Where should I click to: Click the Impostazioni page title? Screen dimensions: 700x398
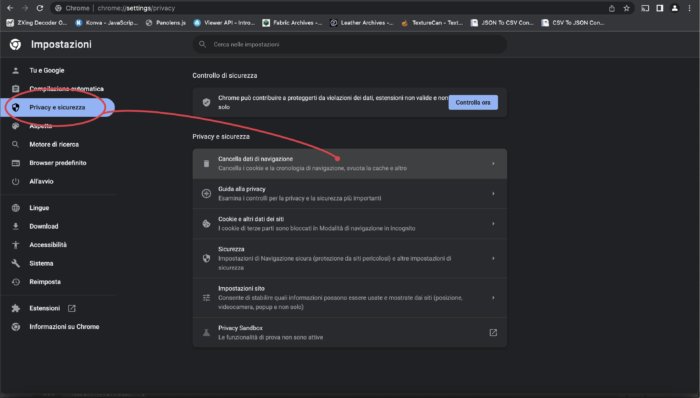point(61,44)
